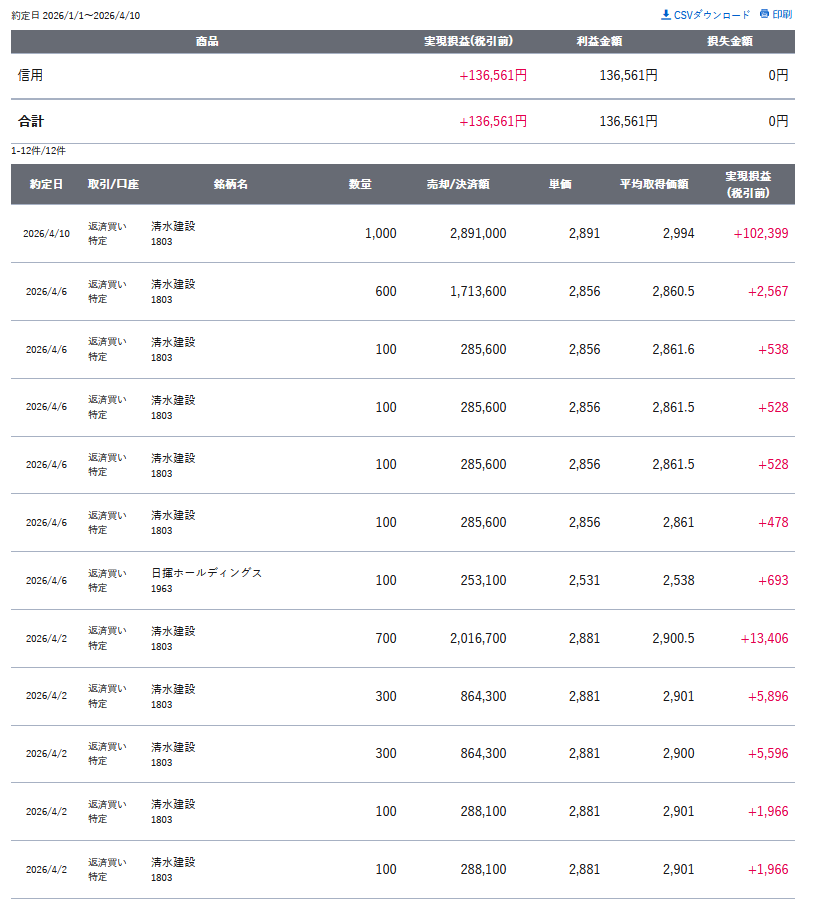Click the 2,891,000 settlement amount
The height and width of the screenshot is (904, 813).
[x=478, y=234]
